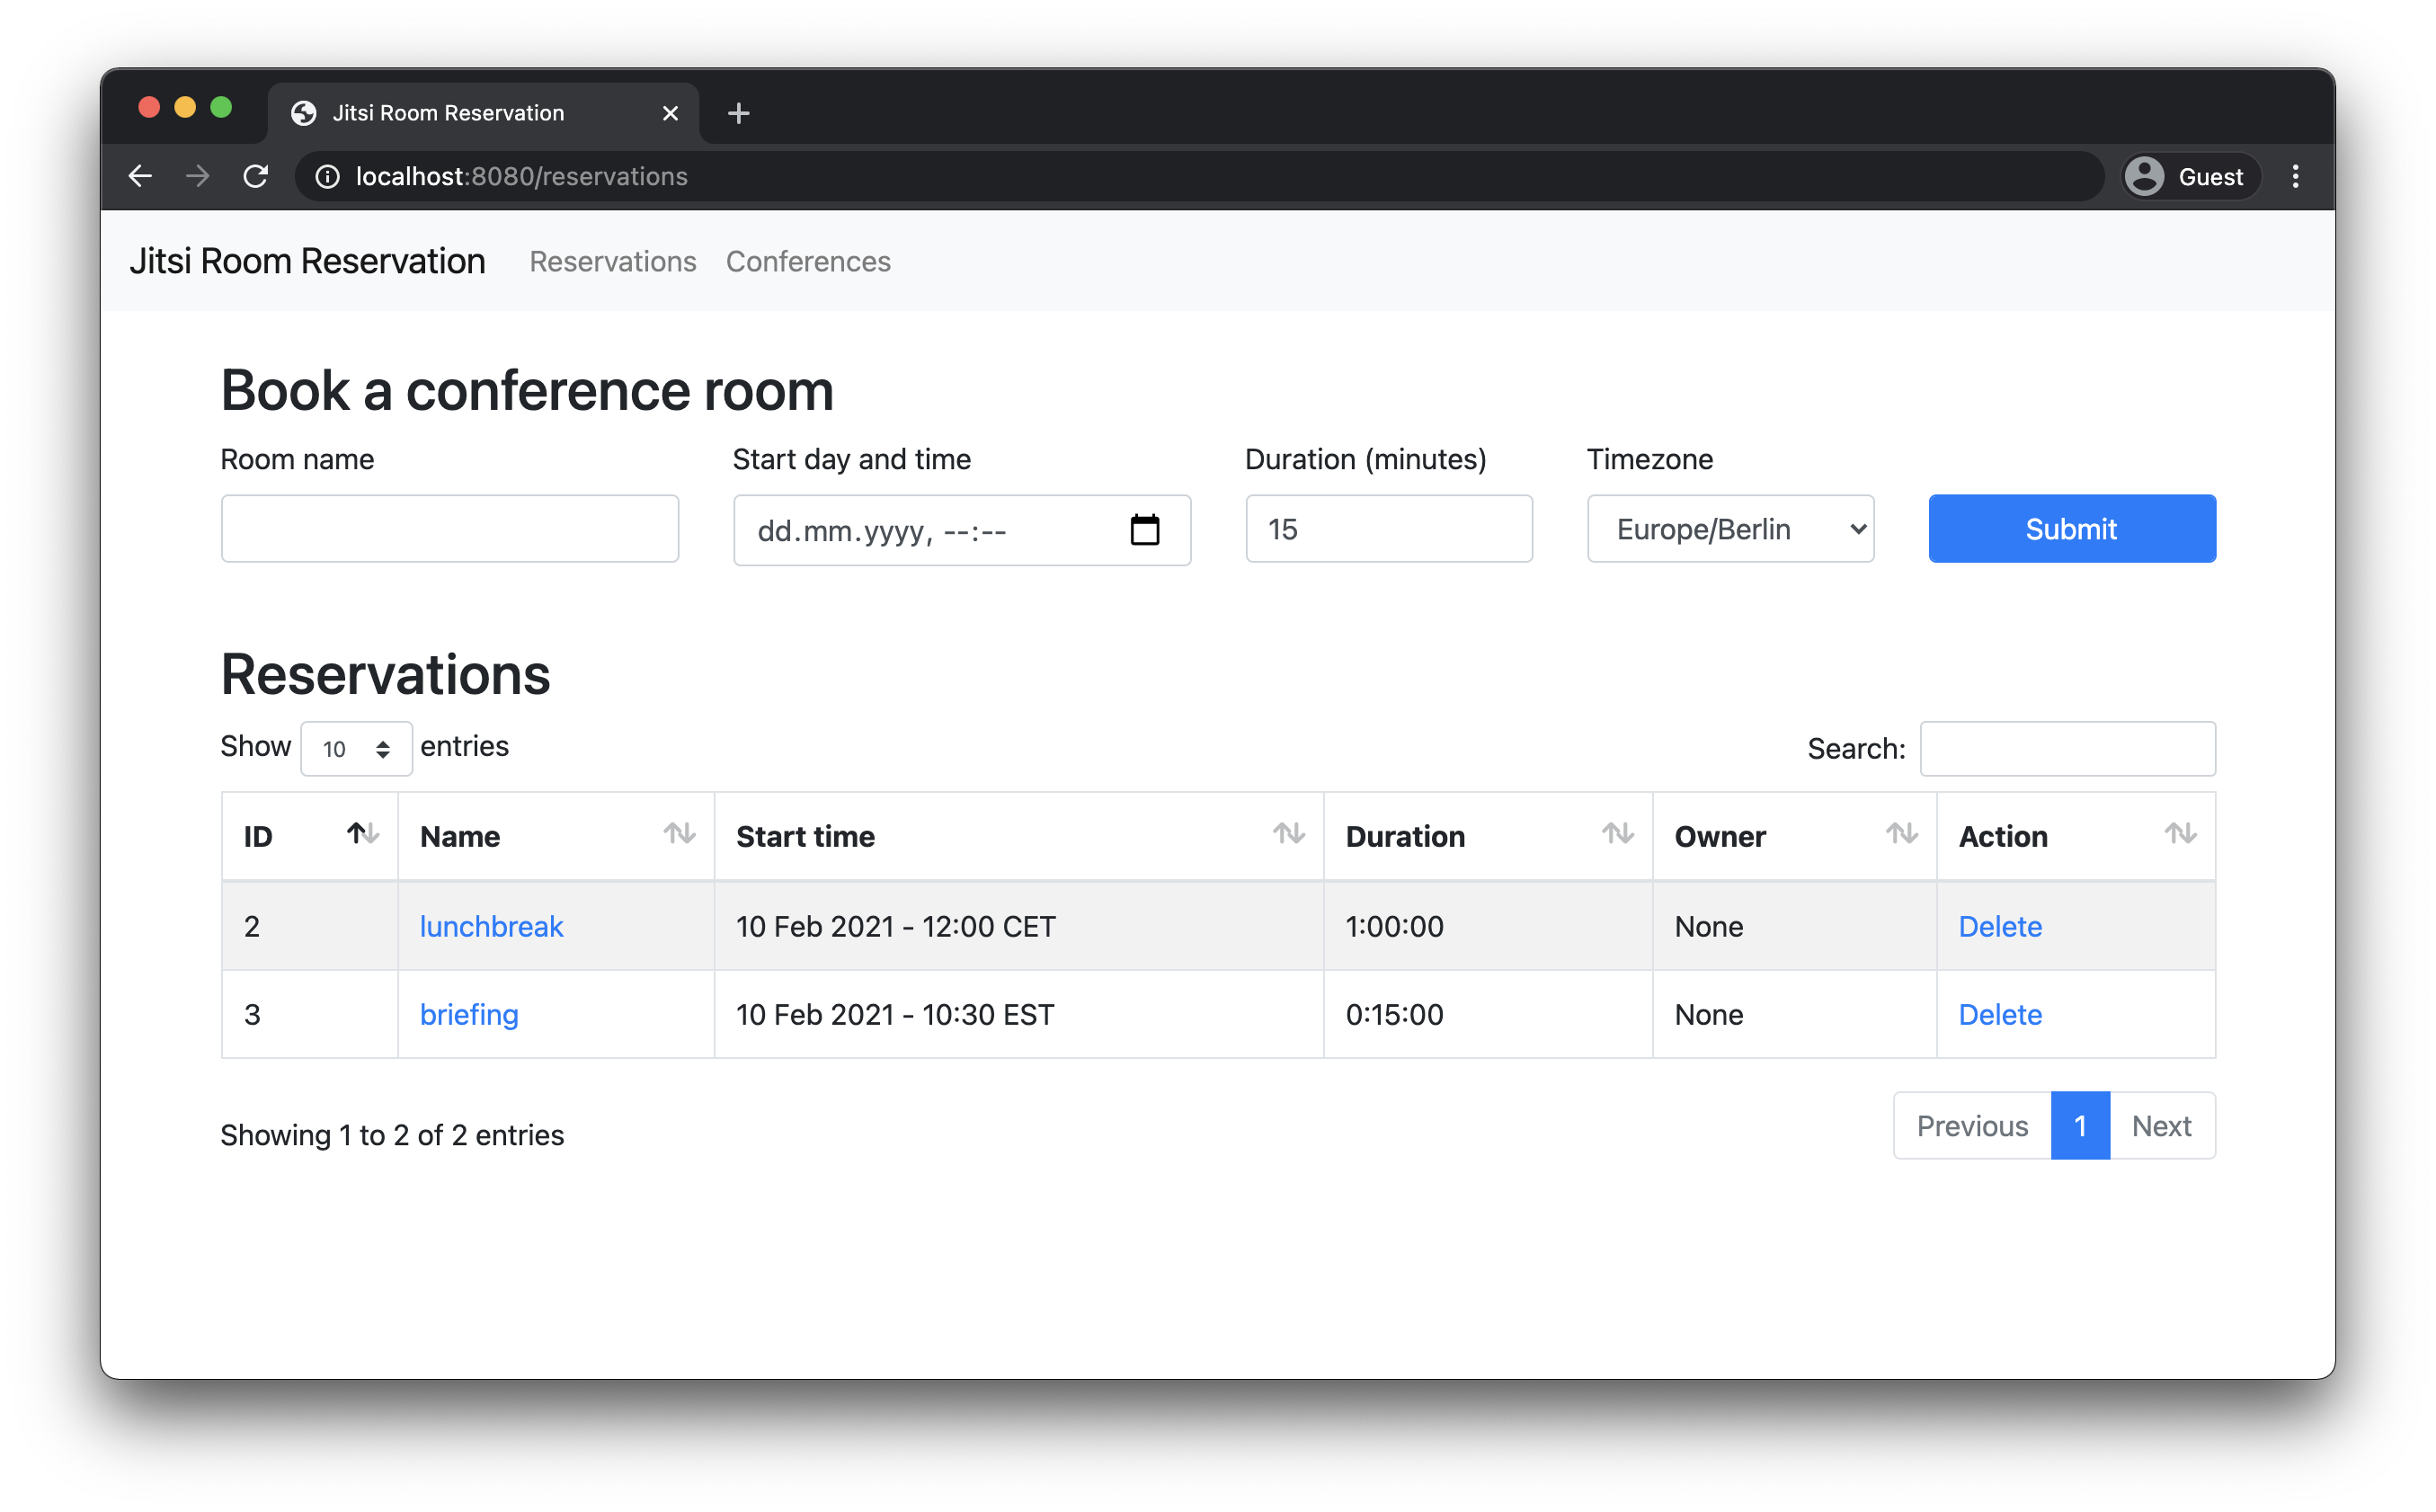Toggle ID column sort order
The width and height of the screenshot is (2436, 1512).
[x=362, y=833]
